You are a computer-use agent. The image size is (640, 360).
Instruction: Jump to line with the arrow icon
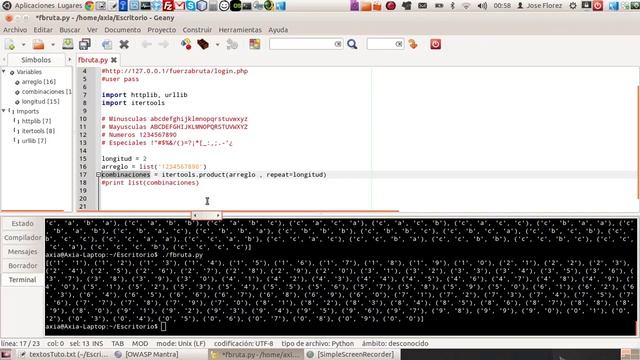(x=413, y=44)
